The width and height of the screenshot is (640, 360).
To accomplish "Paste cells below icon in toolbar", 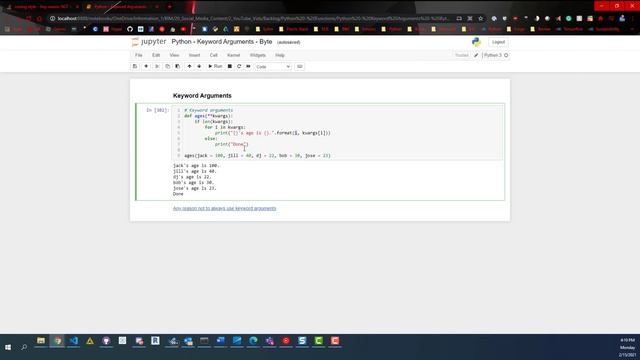I will (x=178, y=66).
